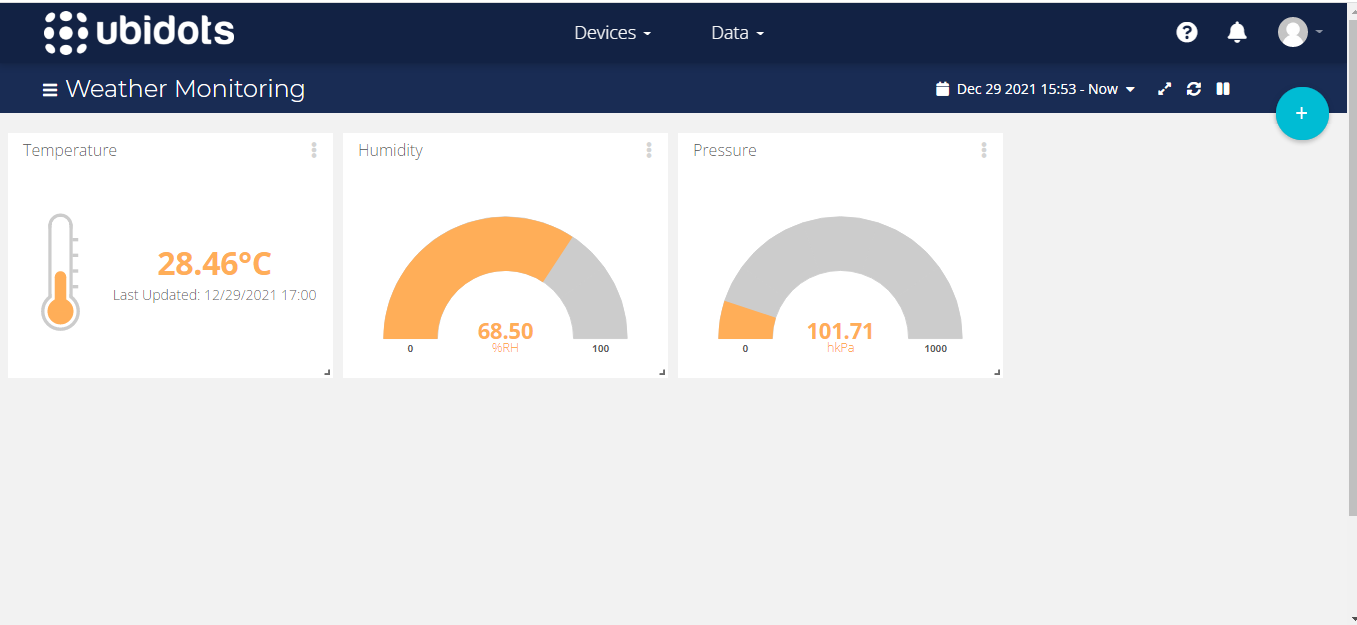Screen dimensions: 1357x625
Task: Open the Data menu
Action: (x=737, y=33)
